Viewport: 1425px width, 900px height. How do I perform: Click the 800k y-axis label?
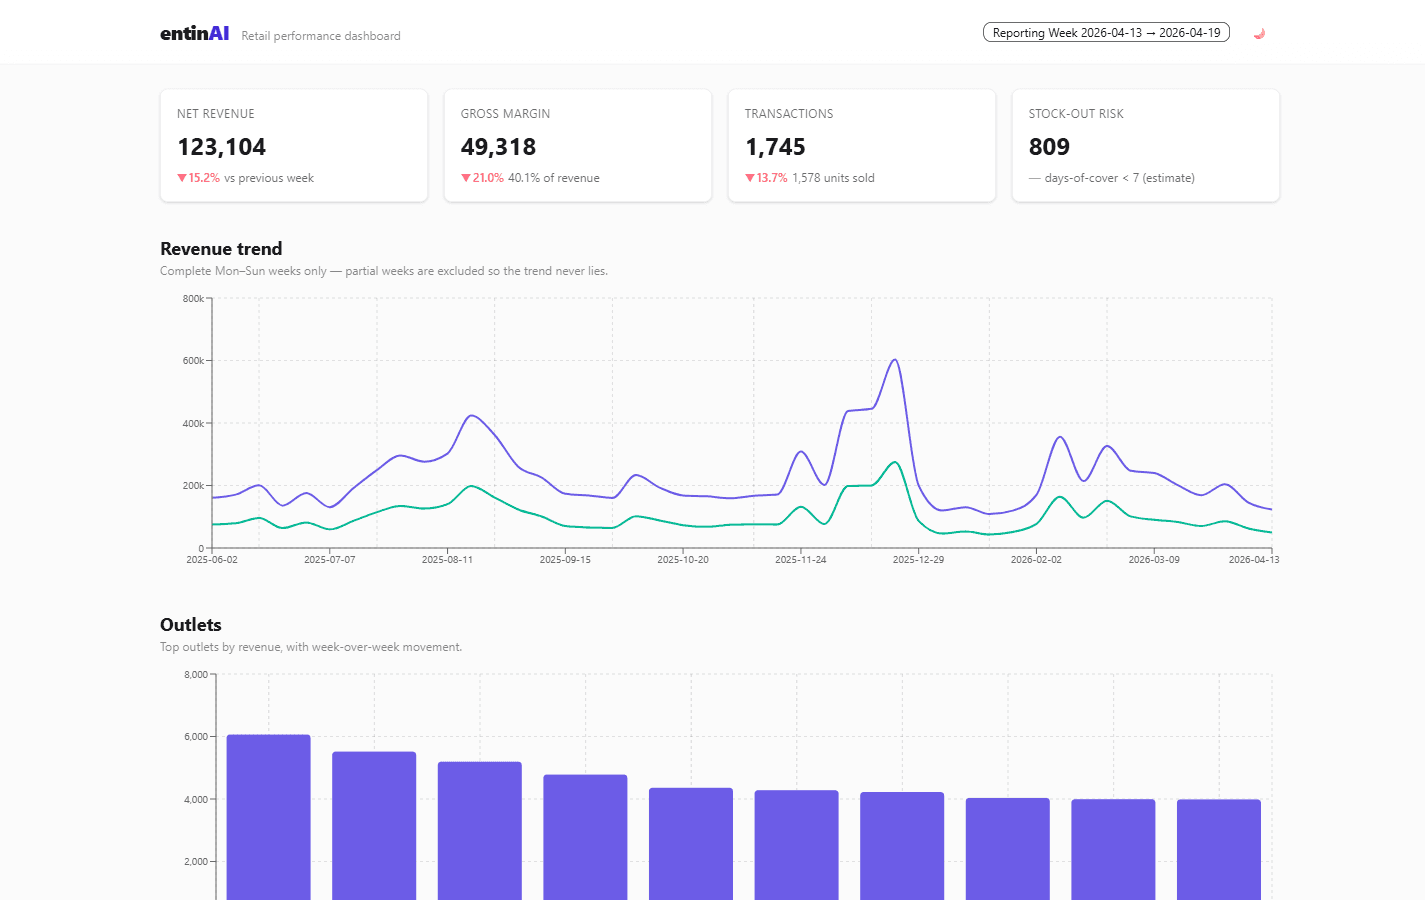point(193,299)
